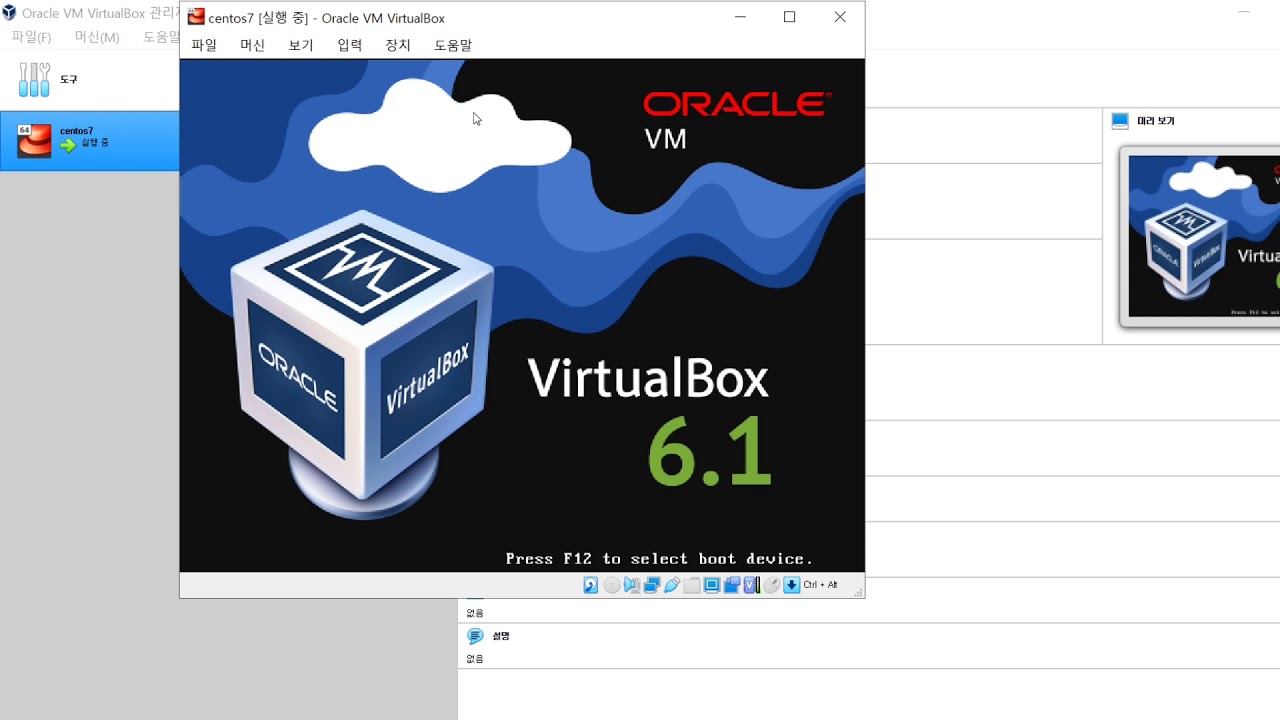Open 머신(M) menu in VirtualBox Manager
The image size is (1280, 720).
[x=97, y=37]
